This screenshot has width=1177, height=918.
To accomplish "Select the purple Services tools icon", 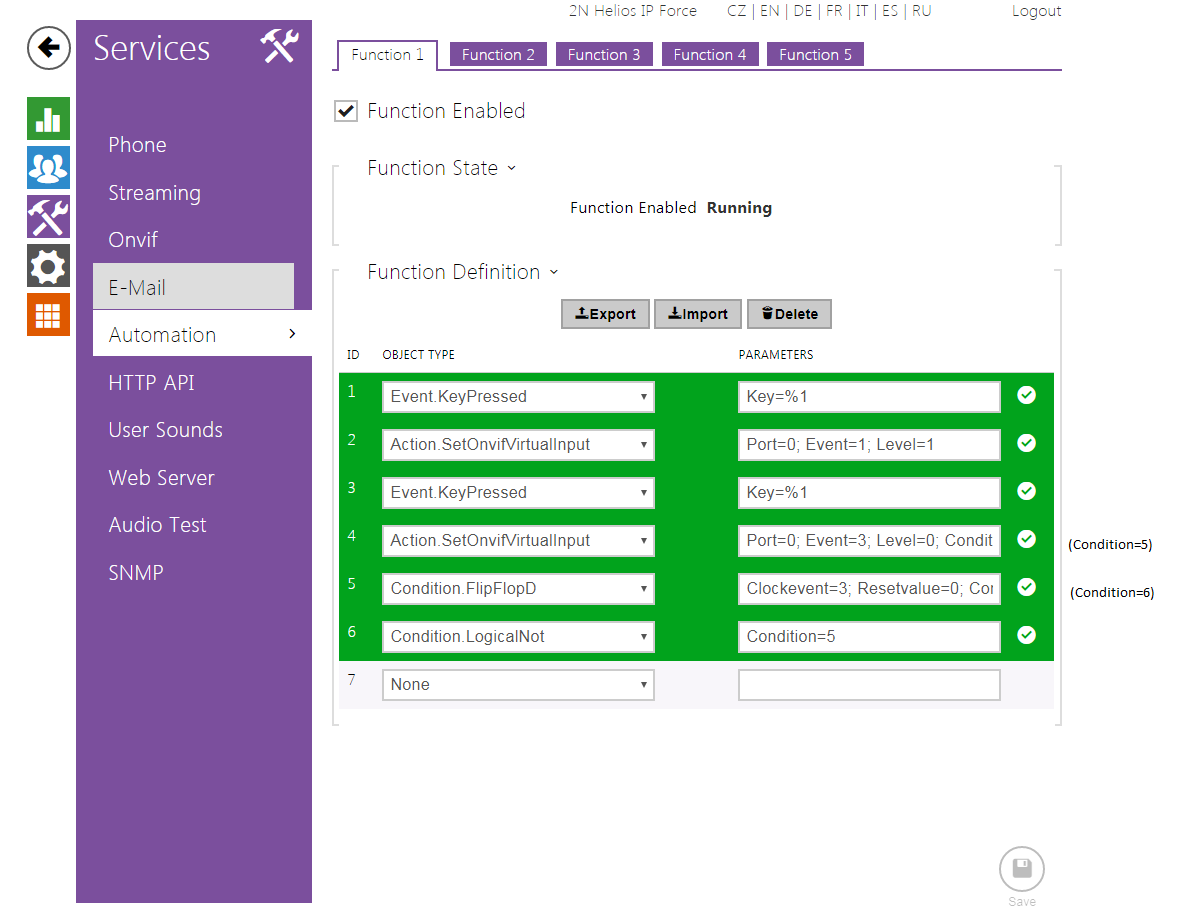I will click(48, 217).
